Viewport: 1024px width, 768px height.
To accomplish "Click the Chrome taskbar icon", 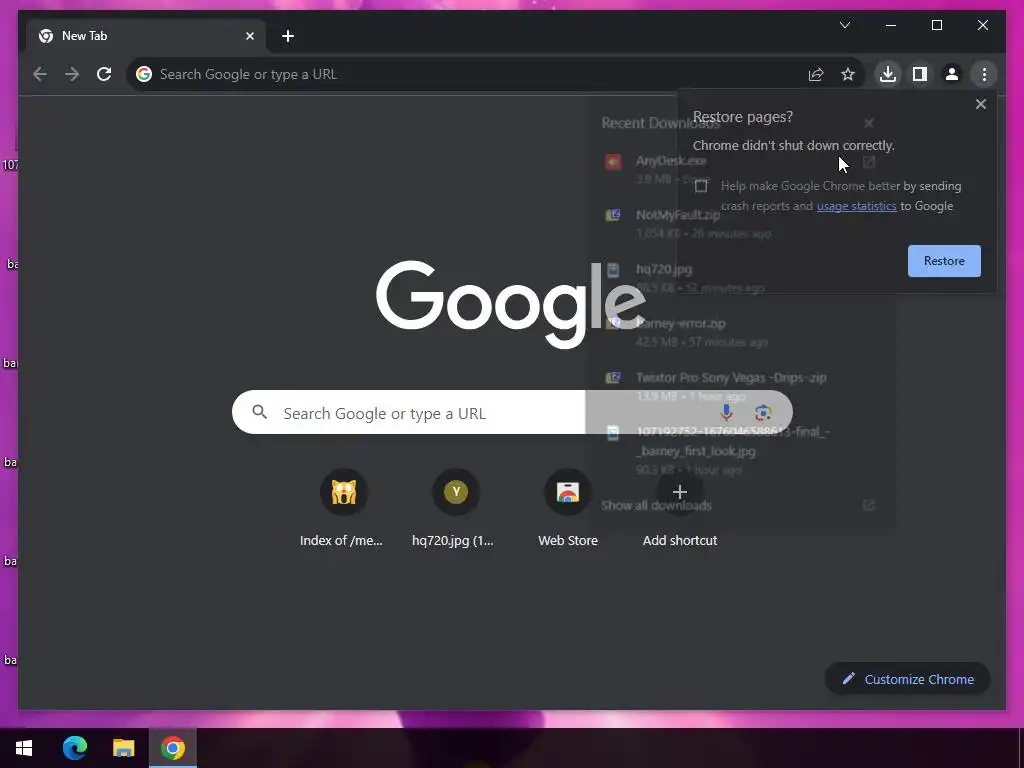I will (172, 748).
